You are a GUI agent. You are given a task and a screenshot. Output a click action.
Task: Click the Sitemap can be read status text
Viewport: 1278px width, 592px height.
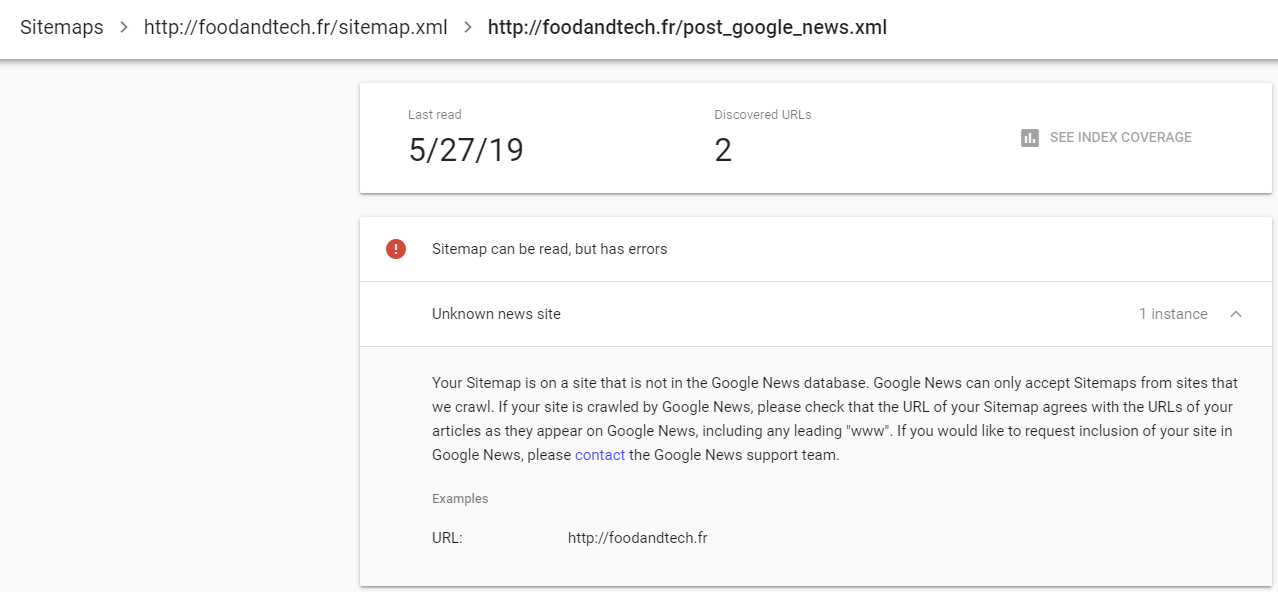point(549,249)
